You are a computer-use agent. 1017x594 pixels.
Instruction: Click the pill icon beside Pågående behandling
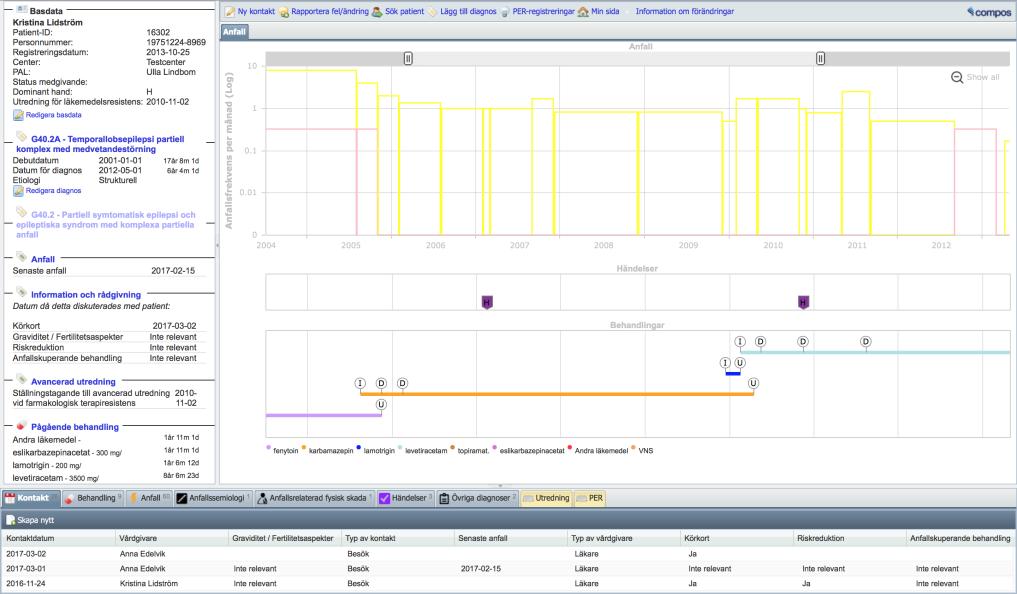(x=21, y=426)
